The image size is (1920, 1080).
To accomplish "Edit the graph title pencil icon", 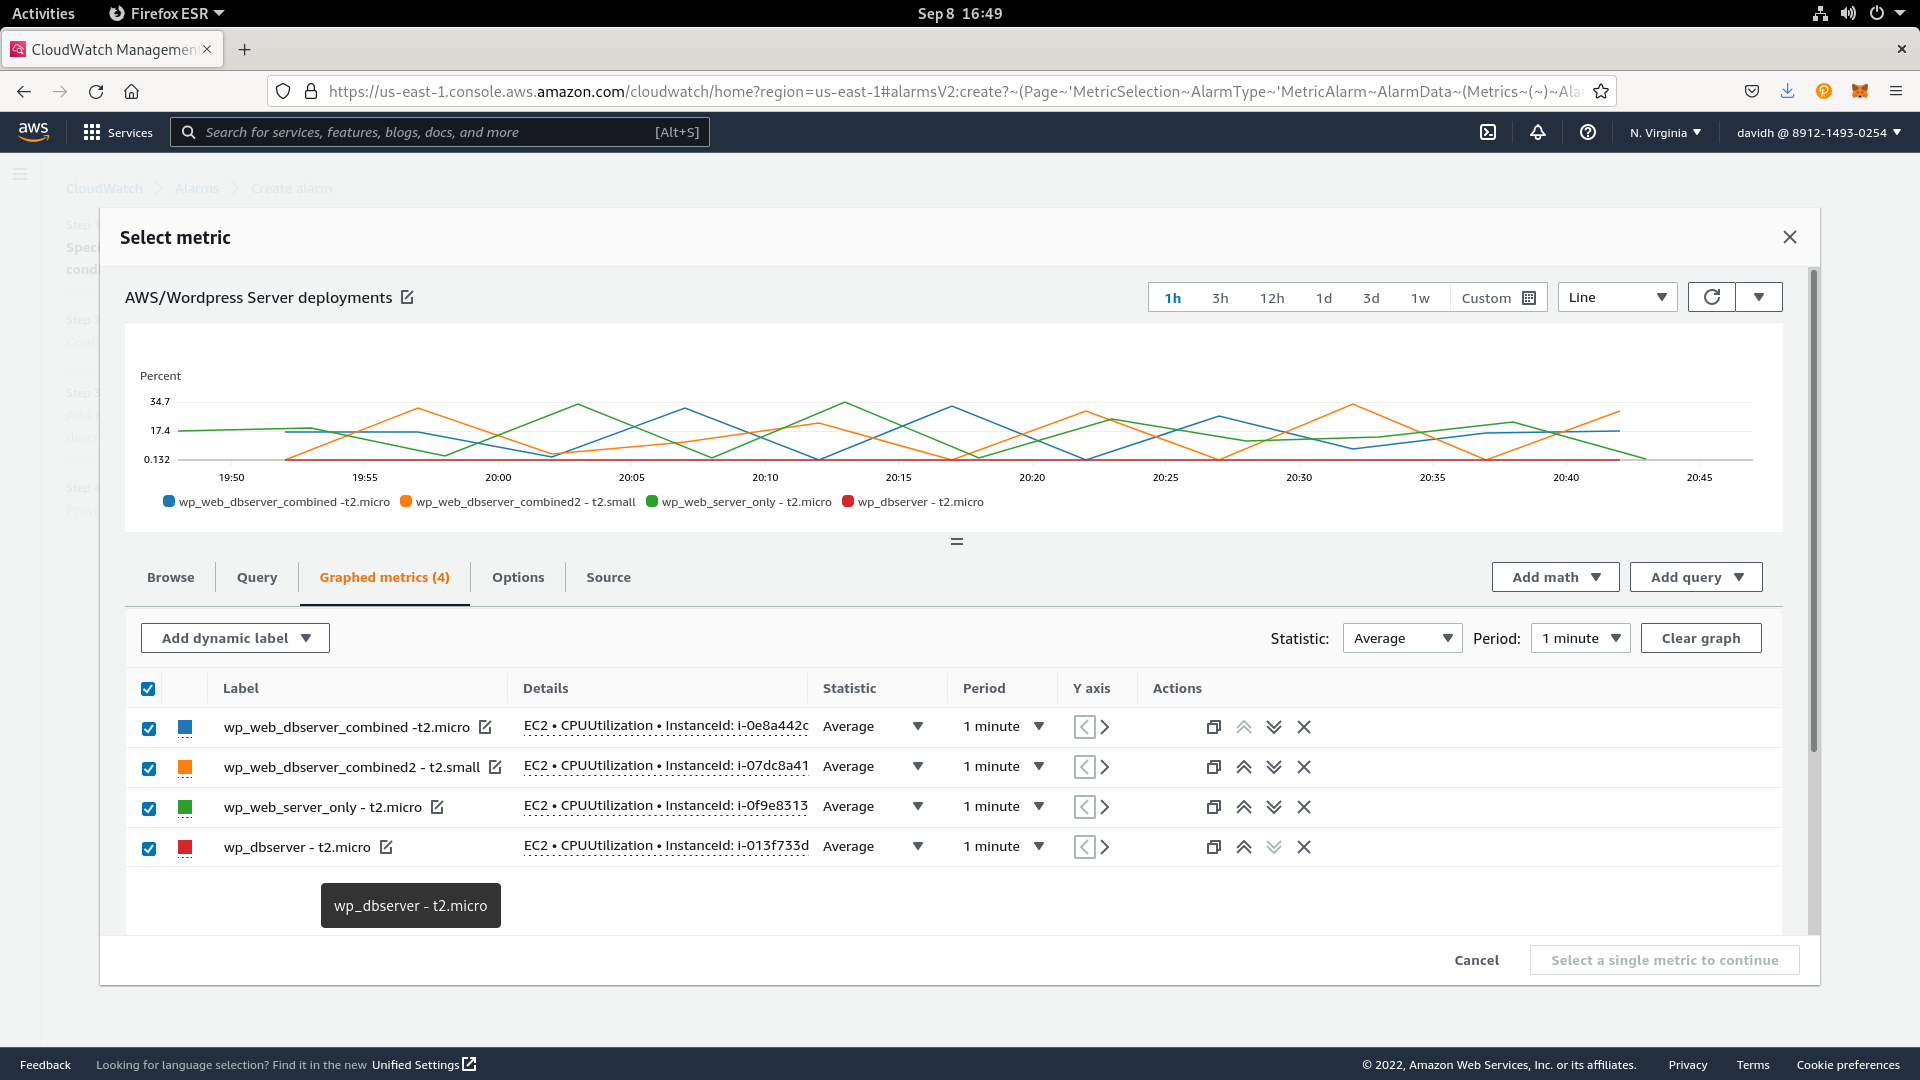I will (x=407, y=297).
